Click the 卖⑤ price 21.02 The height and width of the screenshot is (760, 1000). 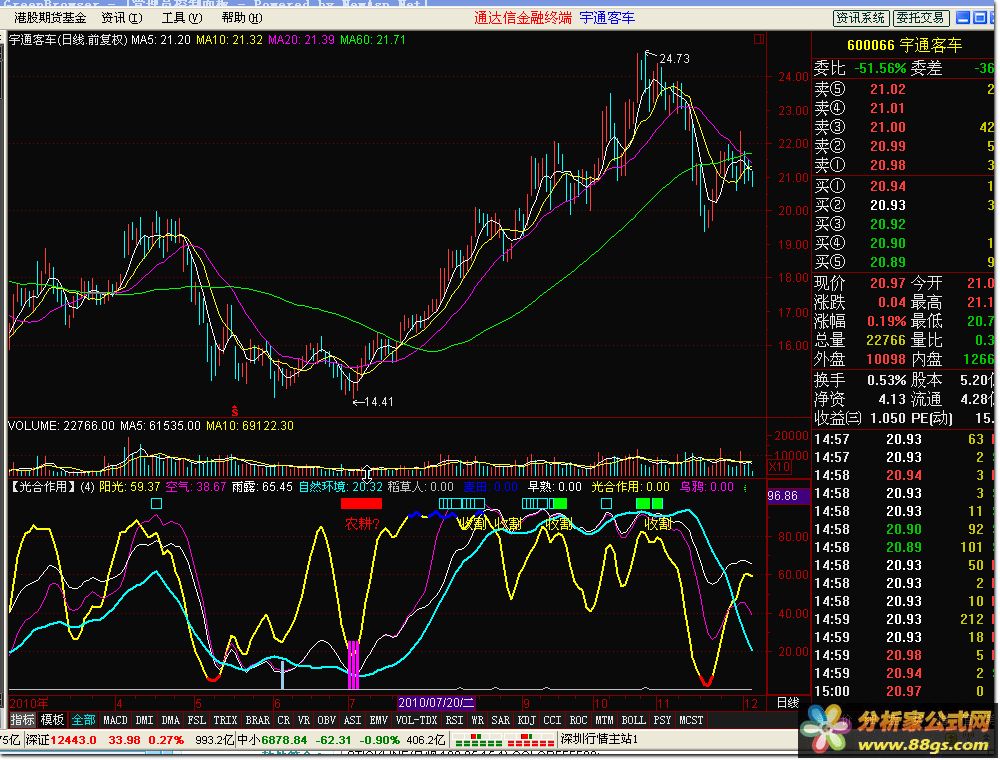click(x=888, y=89)
